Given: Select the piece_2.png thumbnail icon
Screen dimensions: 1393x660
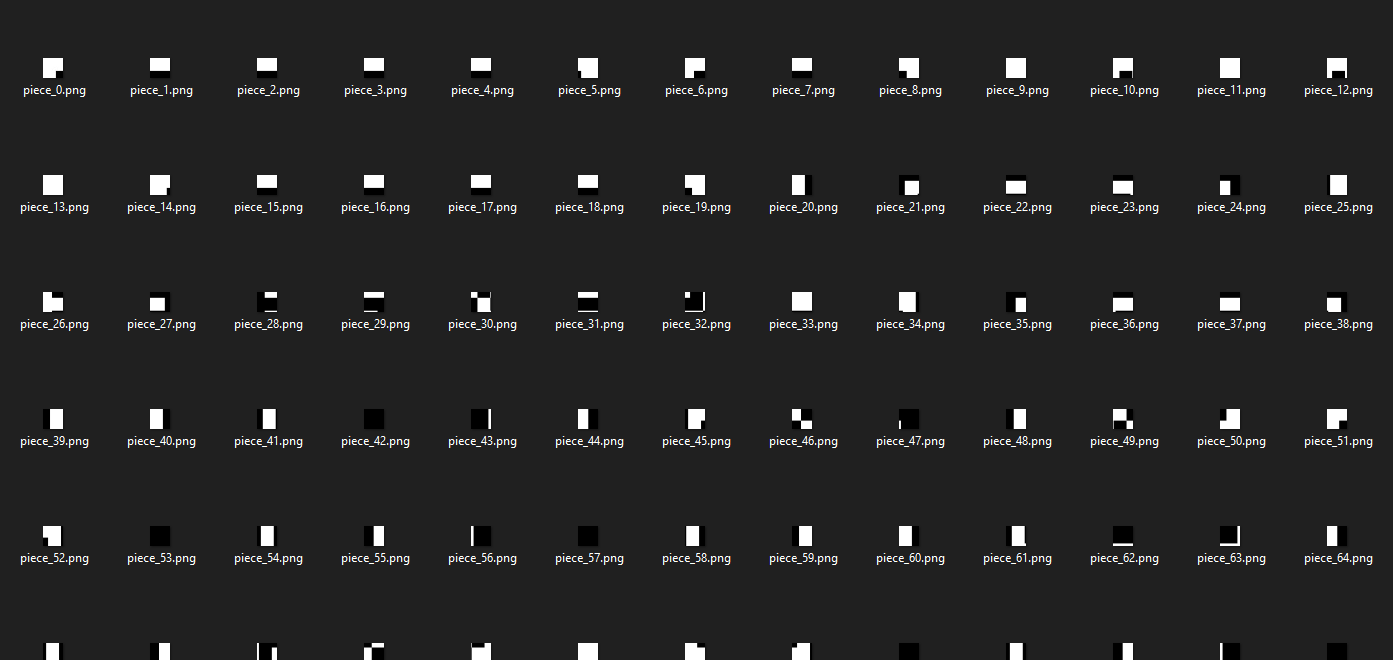Looking at the screenshot, I should (268, 68).
